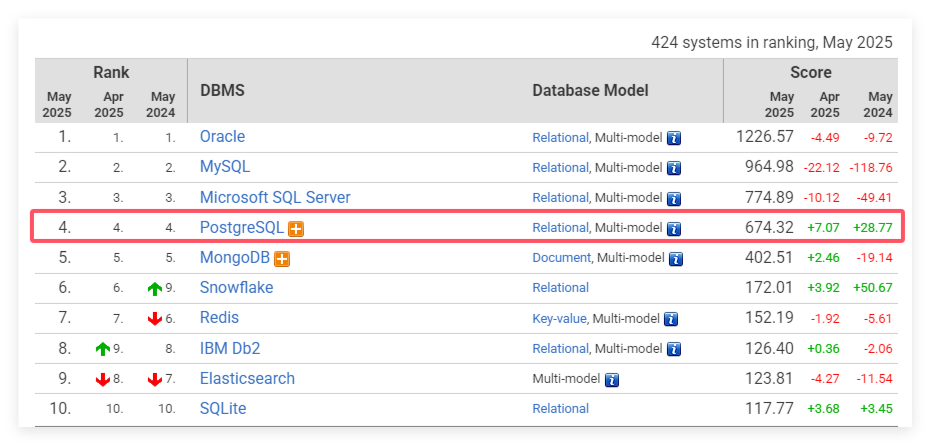Screen dimensions: 929x444
Task: Open the Snowflake DBMS link
Action: coord(236,288)
